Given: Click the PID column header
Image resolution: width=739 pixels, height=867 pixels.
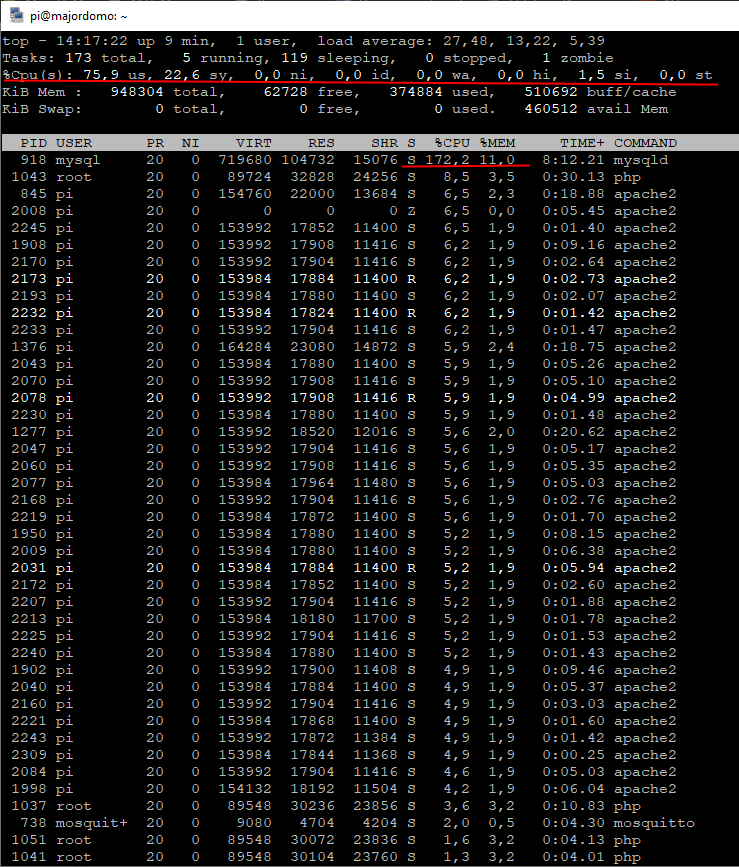Looking at the screenshot, I should point(33,143).
